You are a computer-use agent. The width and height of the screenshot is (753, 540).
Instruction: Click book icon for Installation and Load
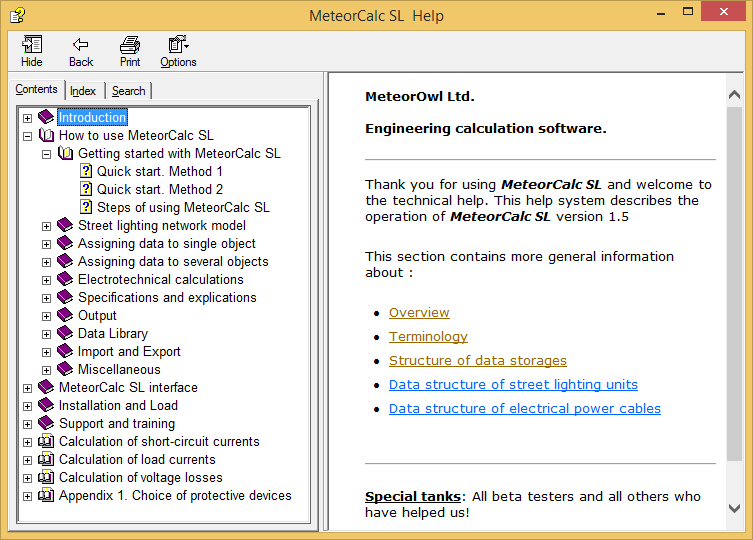[x=46, y=405]
